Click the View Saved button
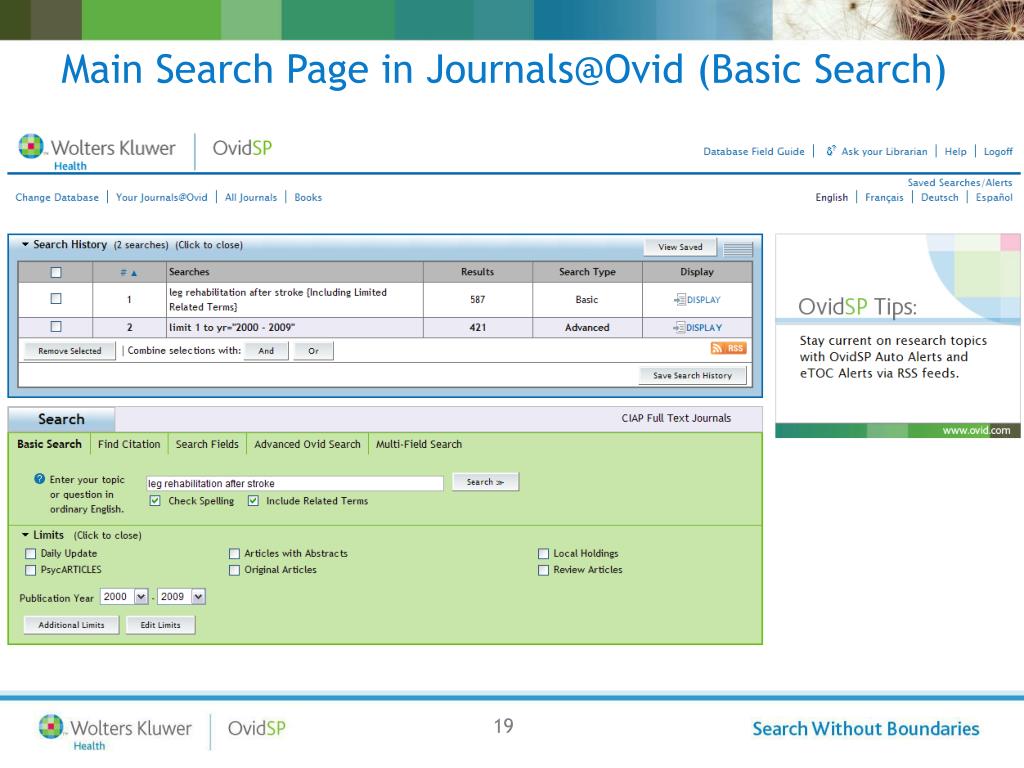 pyautogui.click(x=680, y=247)
